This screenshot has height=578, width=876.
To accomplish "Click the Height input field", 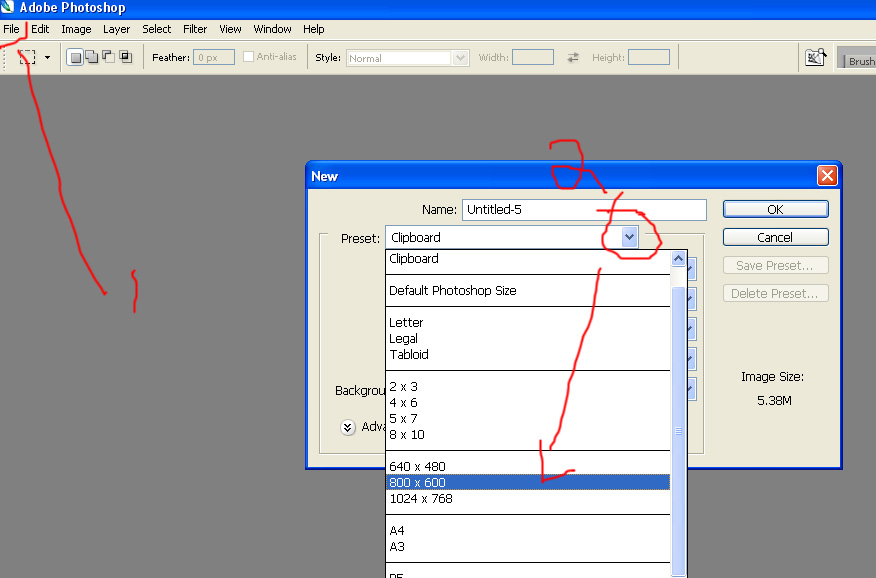I will click(x=649, y=57).
